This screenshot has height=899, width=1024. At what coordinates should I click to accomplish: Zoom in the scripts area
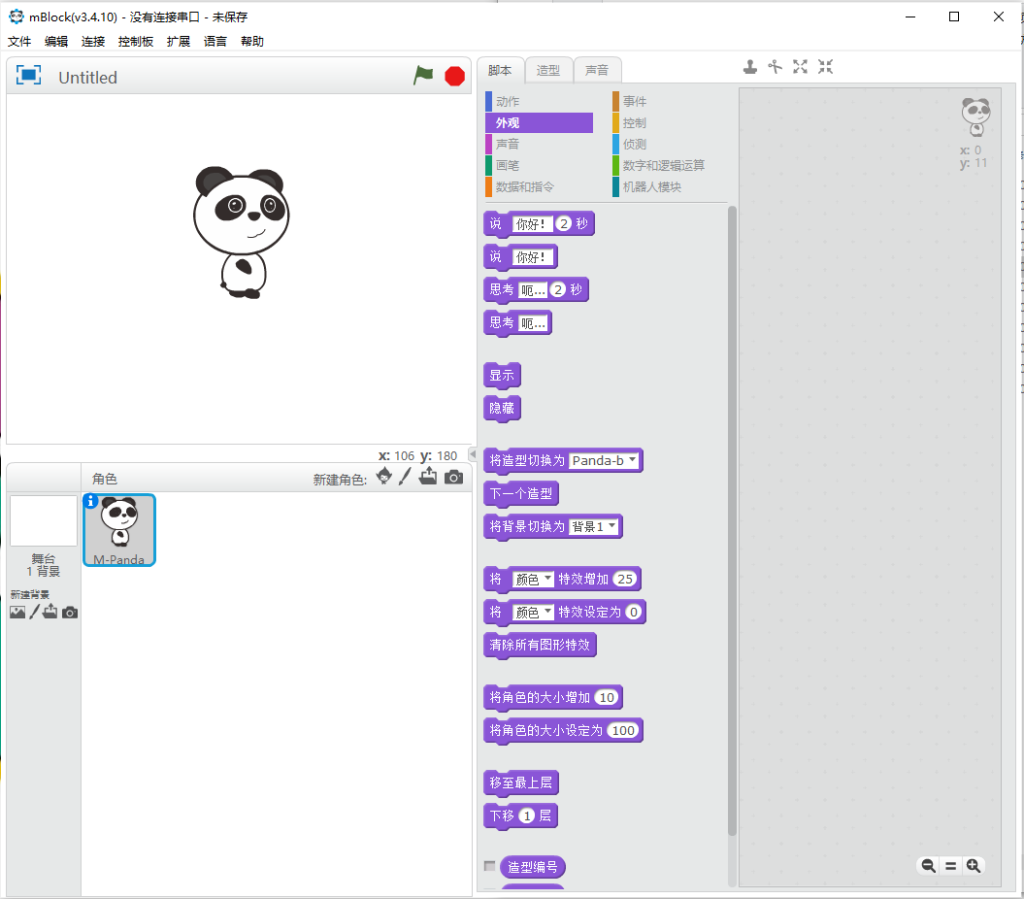click(972, 866)
